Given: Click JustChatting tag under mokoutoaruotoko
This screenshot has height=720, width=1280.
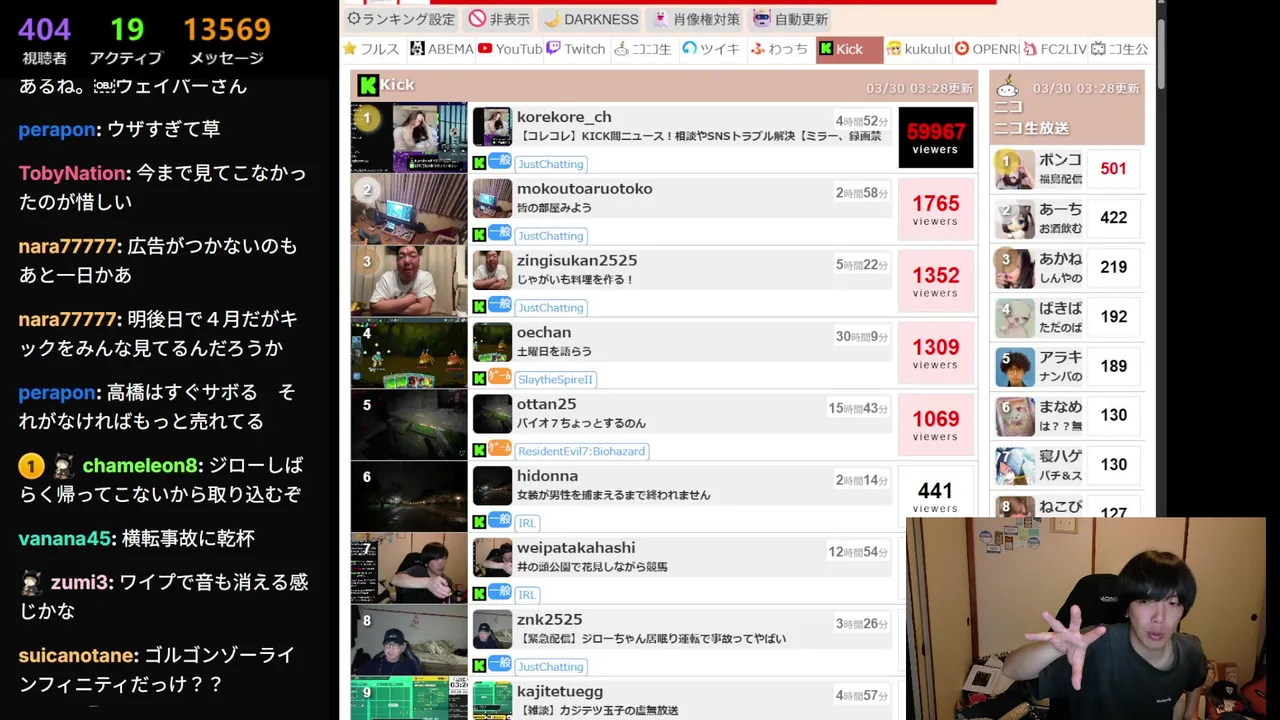Looking at the screenshot, I should point(550,236).
